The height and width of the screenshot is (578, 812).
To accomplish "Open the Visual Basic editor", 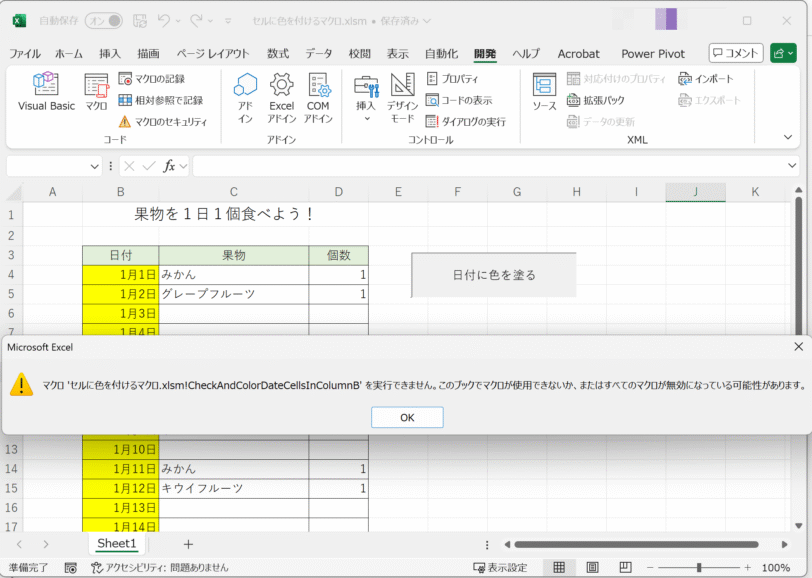I will 46,91.
